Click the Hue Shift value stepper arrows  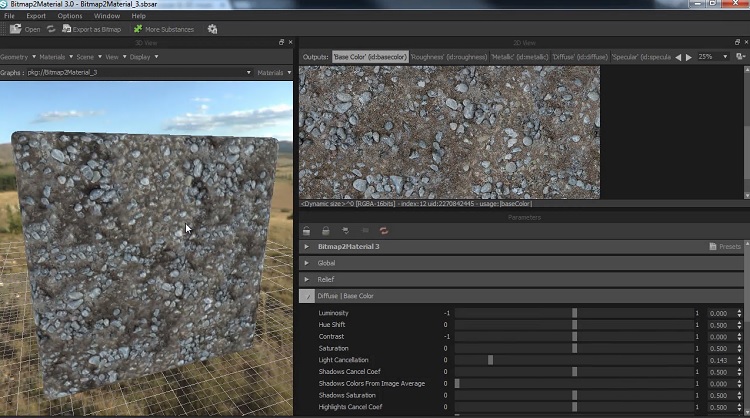[x=739, y=325]
